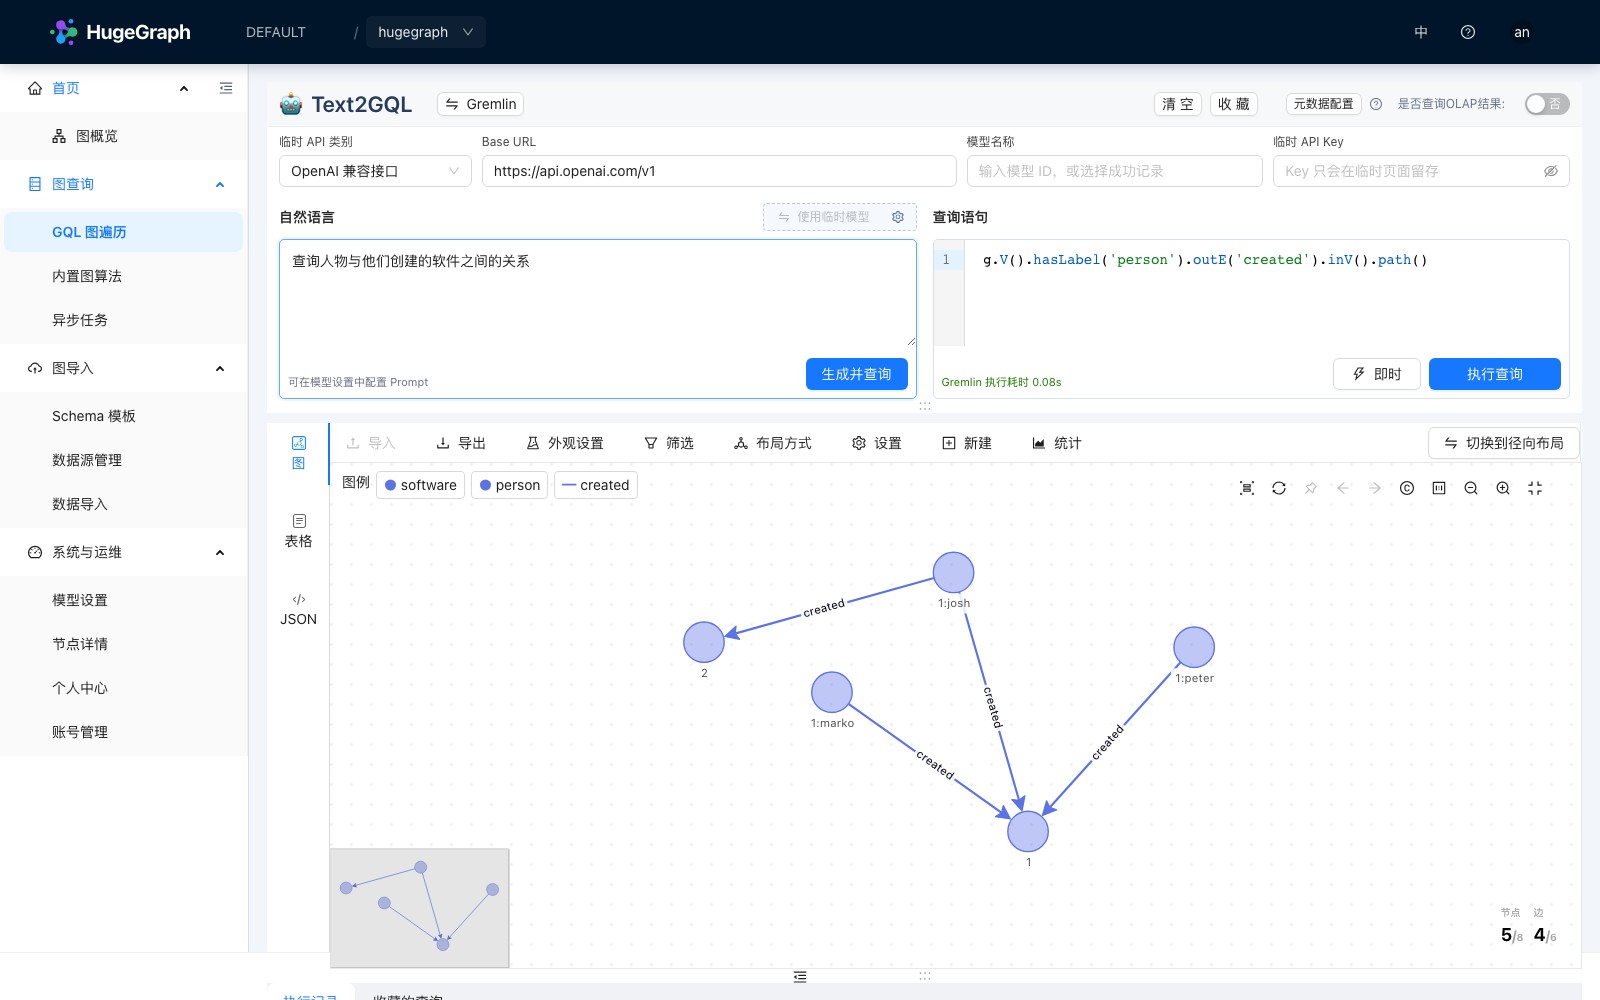This screenshot has height=1000, width=1600.
Task: Collapse the 图导入 sidebar section
Action: (x=220, y=368)
